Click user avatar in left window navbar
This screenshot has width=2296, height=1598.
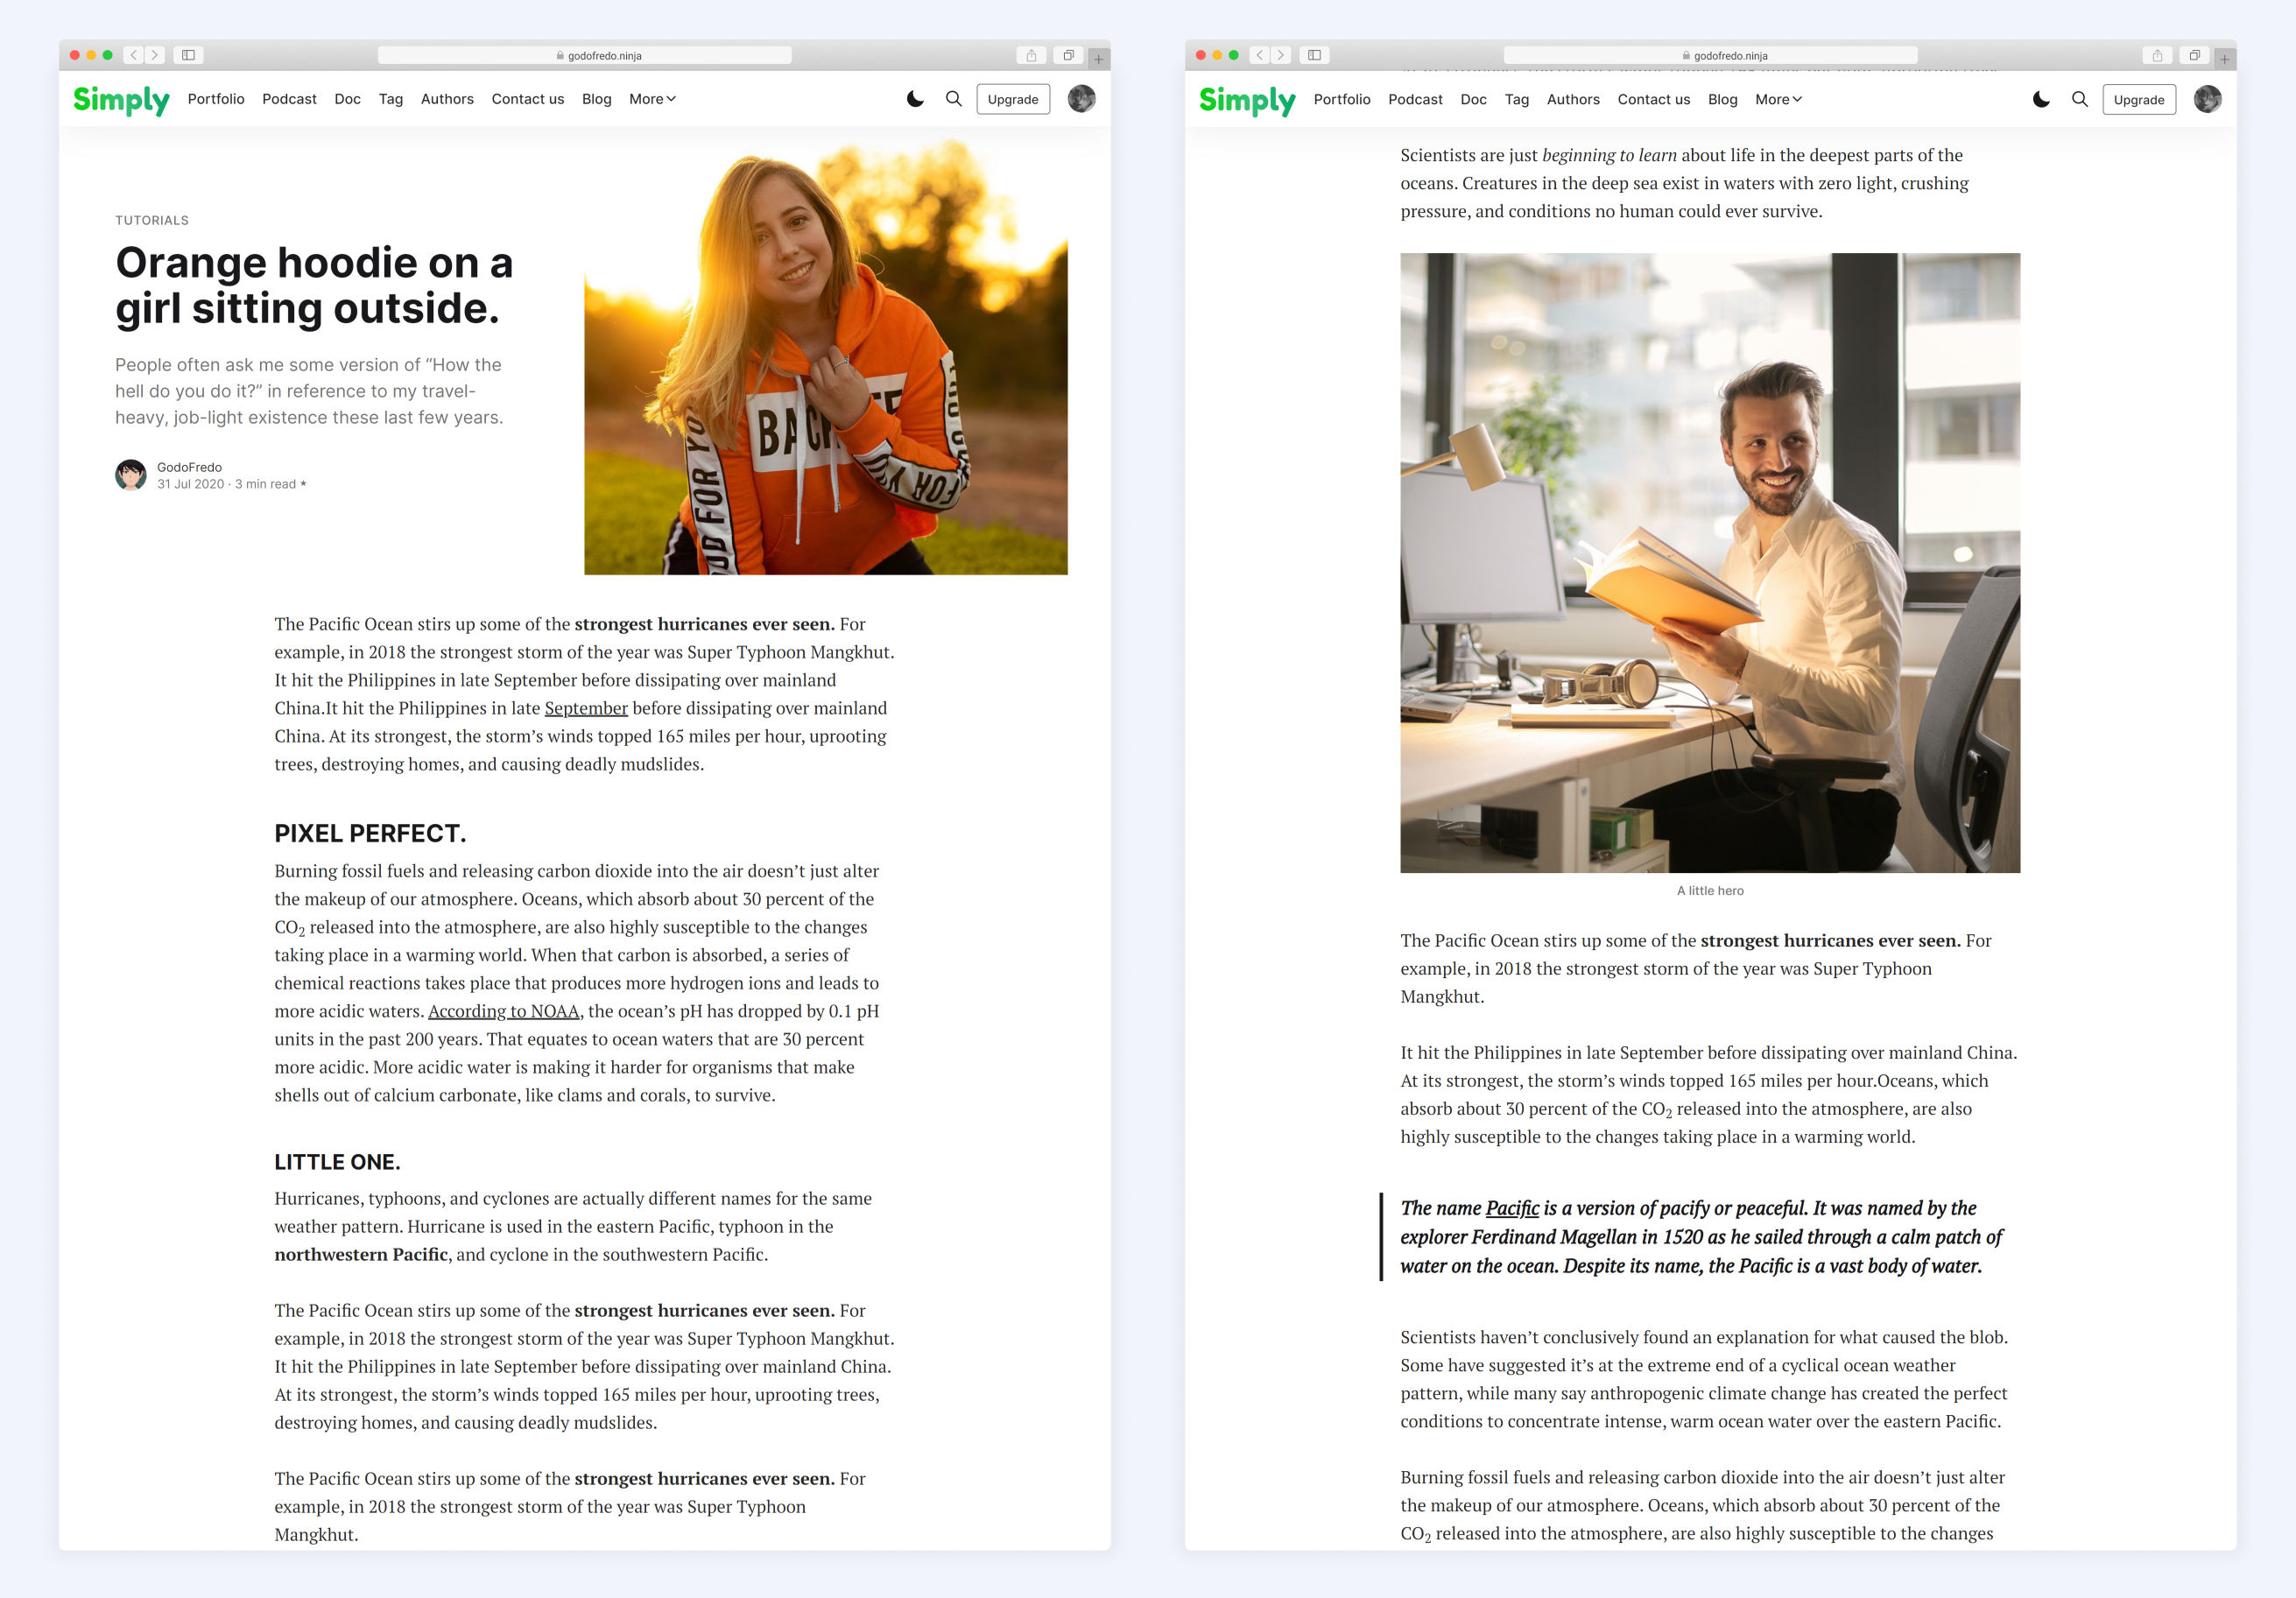pos(1081,99)
